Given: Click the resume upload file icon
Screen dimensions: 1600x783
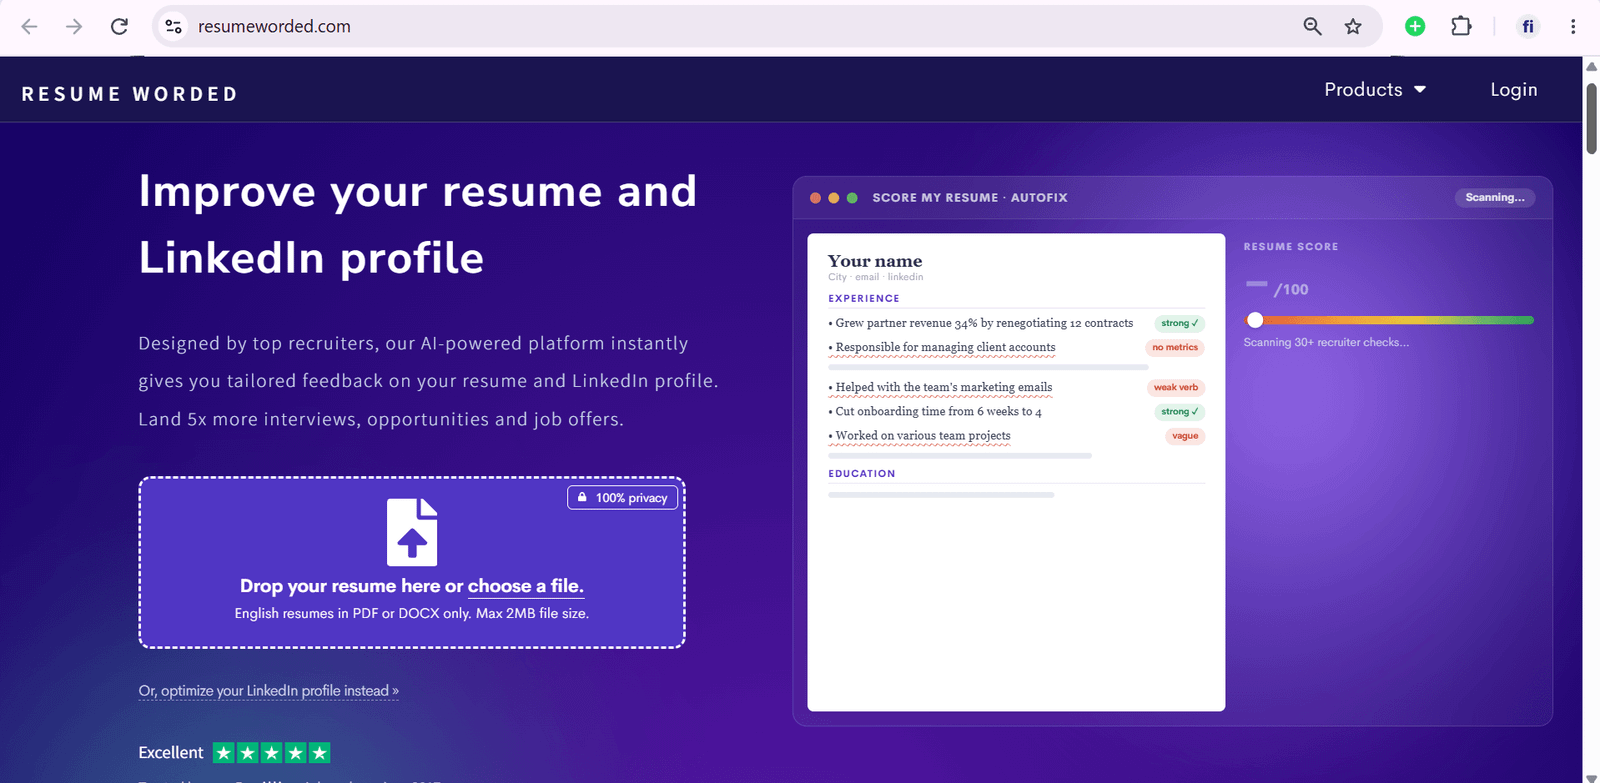Looking at the screenshot, I should pos(412,532).
